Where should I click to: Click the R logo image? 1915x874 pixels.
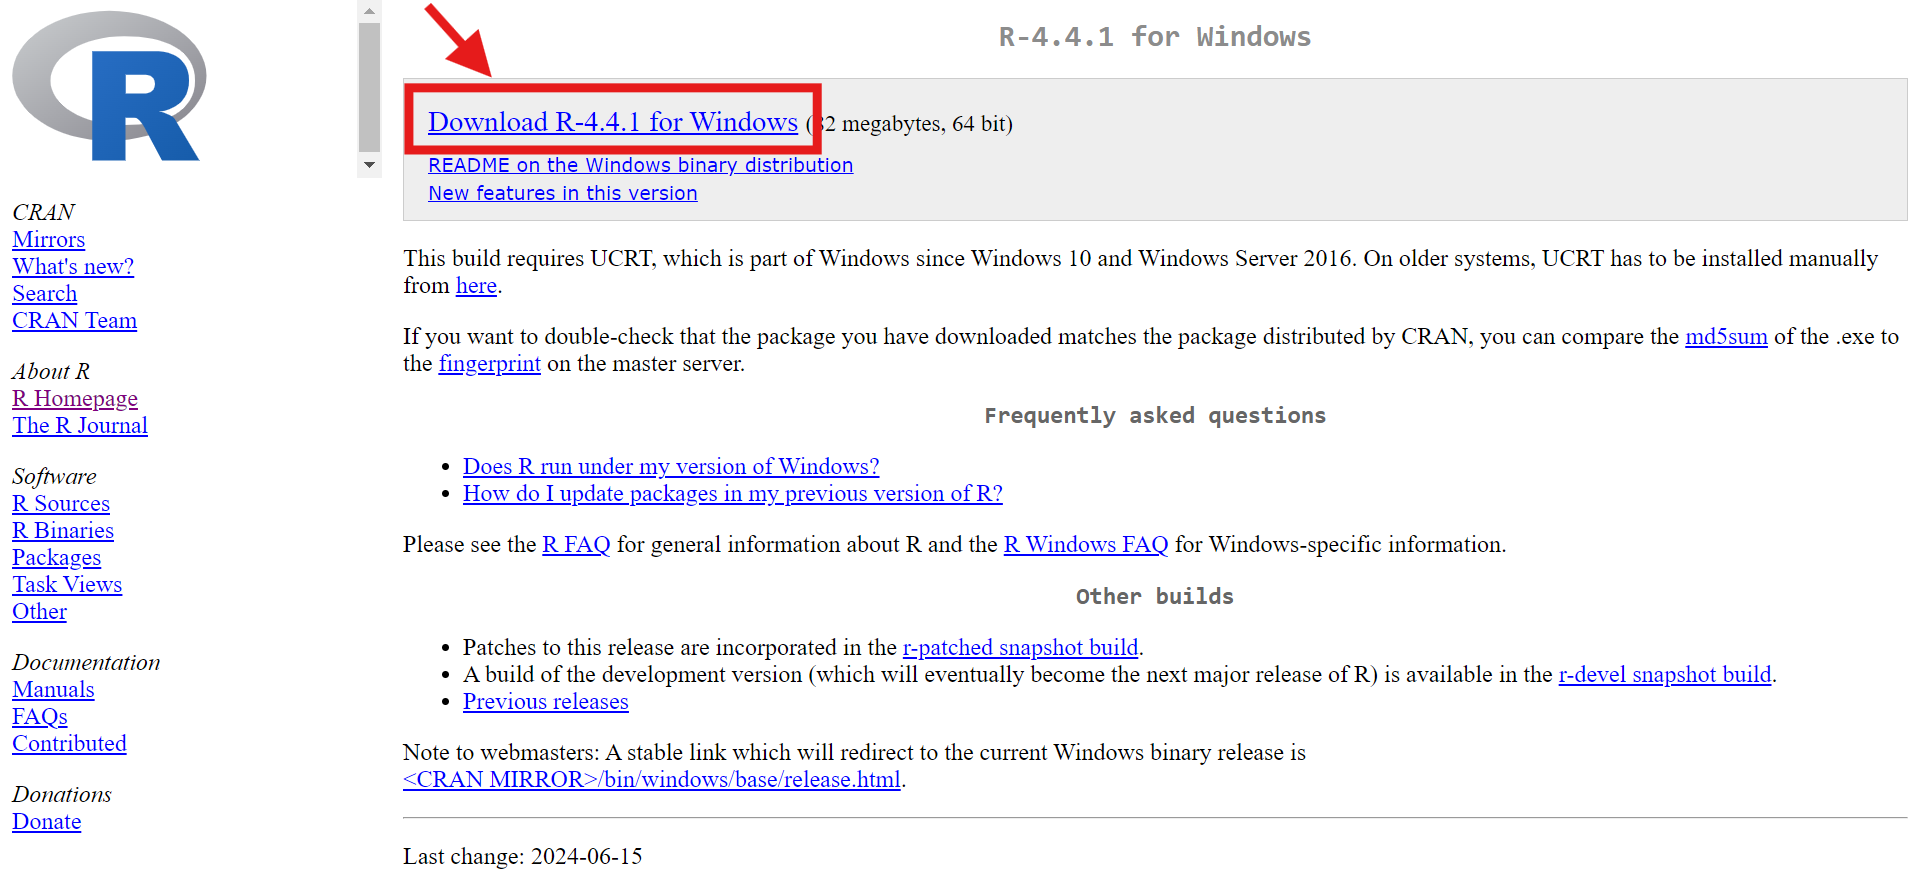pos(109,86)
